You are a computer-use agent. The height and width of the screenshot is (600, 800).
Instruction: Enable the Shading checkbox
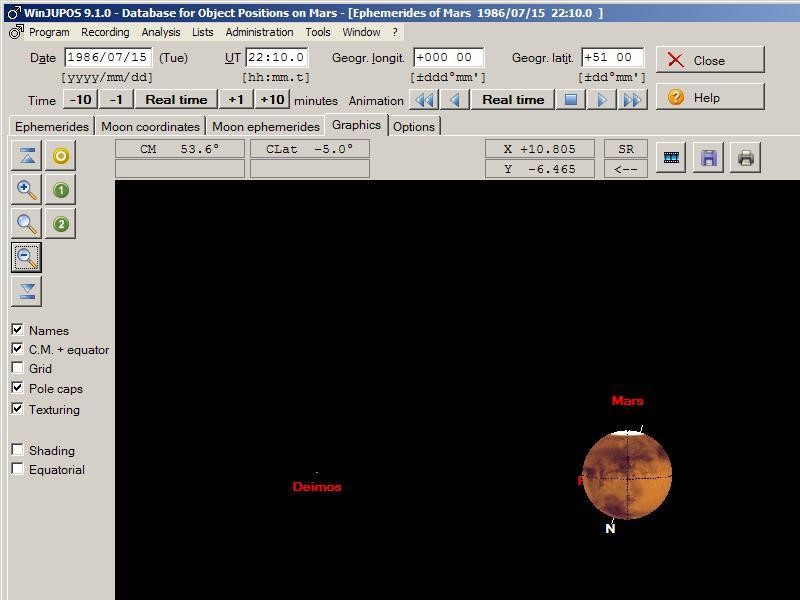click(x=17, y=449)
